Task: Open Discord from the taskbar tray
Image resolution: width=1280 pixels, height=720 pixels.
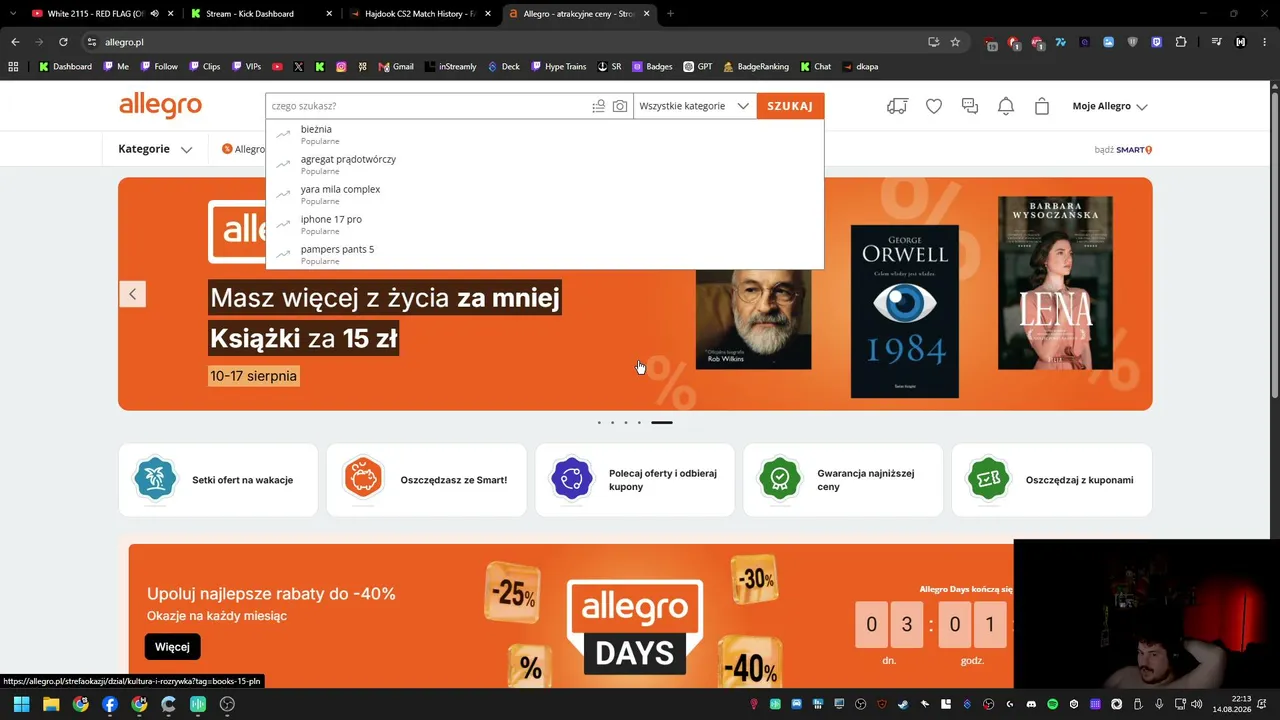Action: pos(1031,705)
